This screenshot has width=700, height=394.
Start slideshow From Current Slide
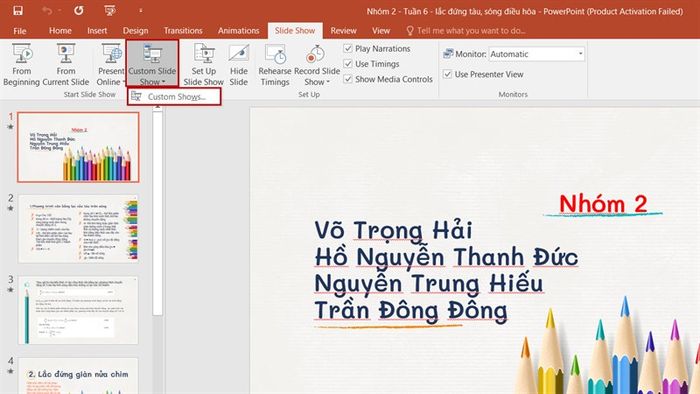[66, 65]
